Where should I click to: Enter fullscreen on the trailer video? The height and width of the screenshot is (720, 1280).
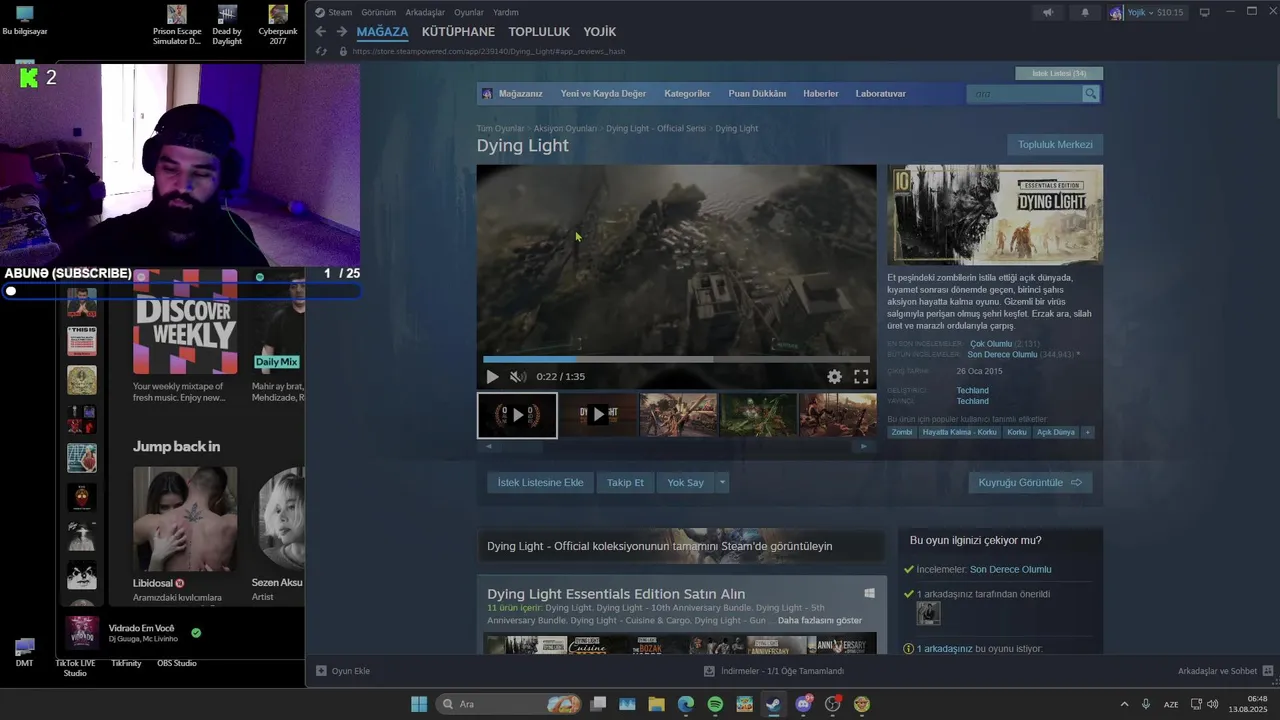point(861,377)
